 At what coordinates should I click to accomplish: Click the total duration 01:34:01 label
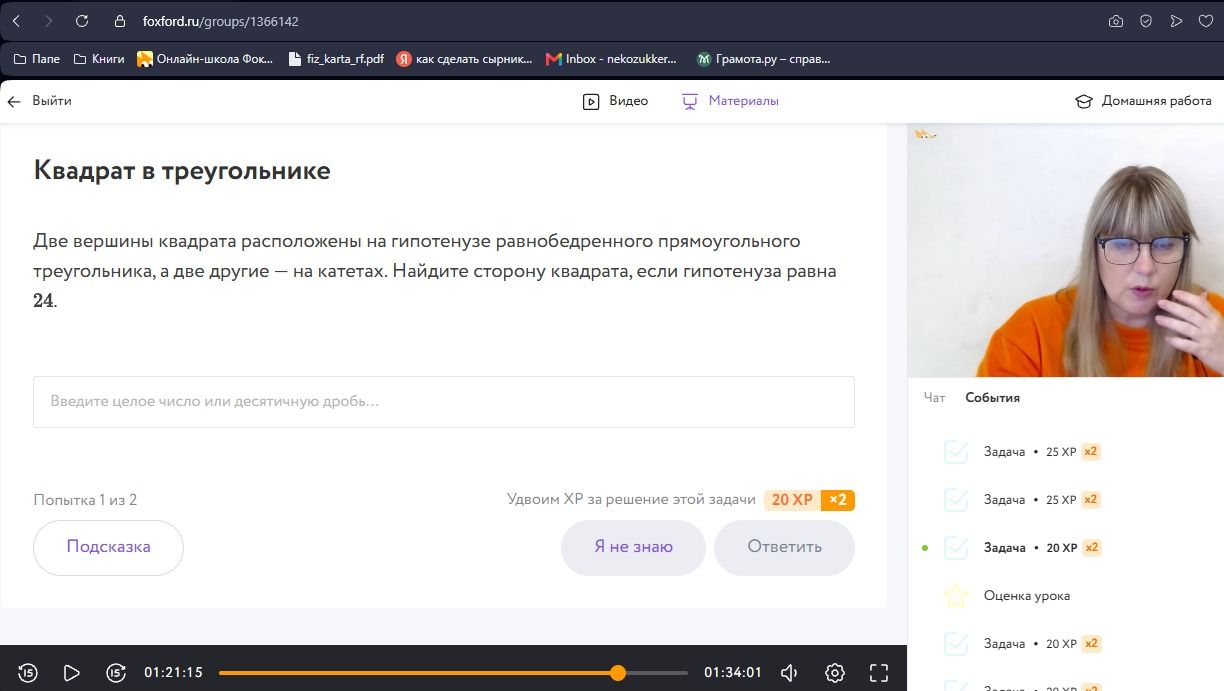click(x=733, y=673)
